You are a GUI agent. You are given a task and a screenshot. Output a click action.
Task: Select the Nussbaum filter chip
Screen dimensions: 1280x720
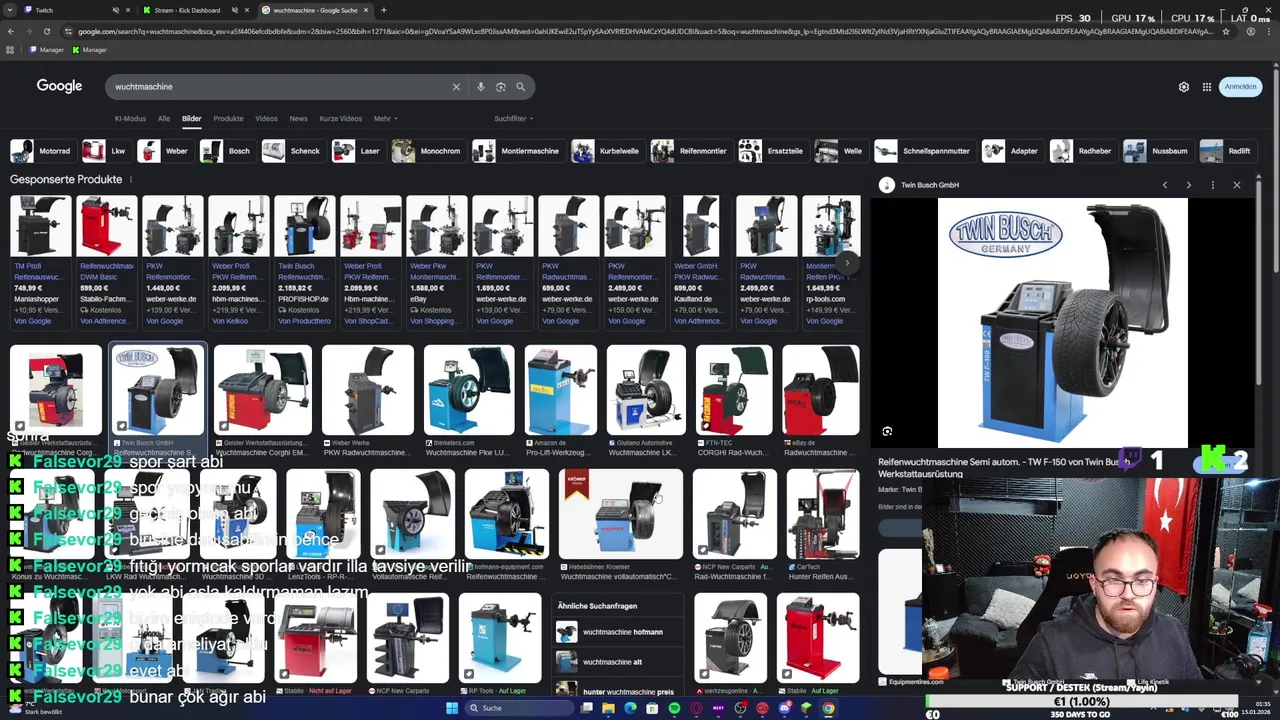coord(1157,151)
